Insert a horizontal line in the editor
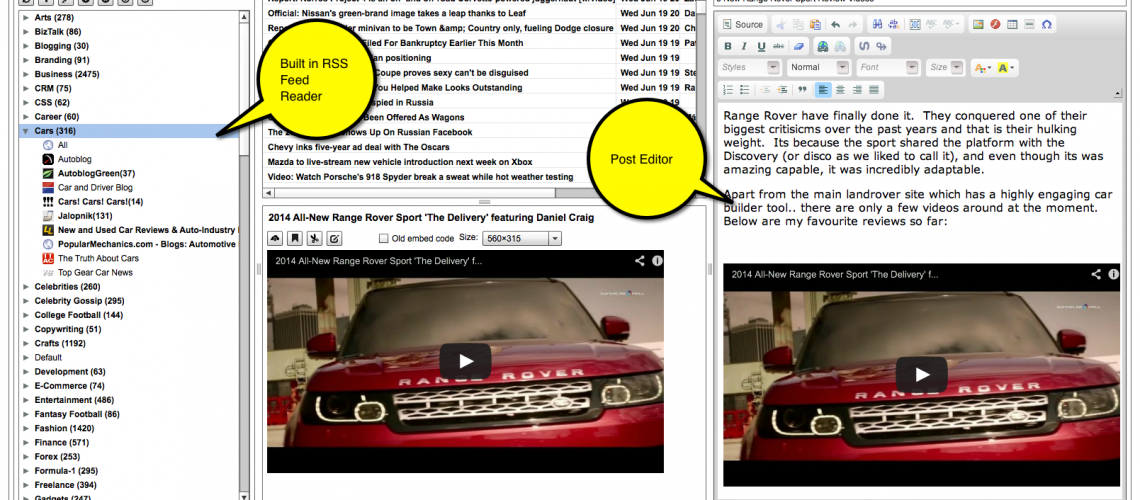 [x=1029, y=24]
